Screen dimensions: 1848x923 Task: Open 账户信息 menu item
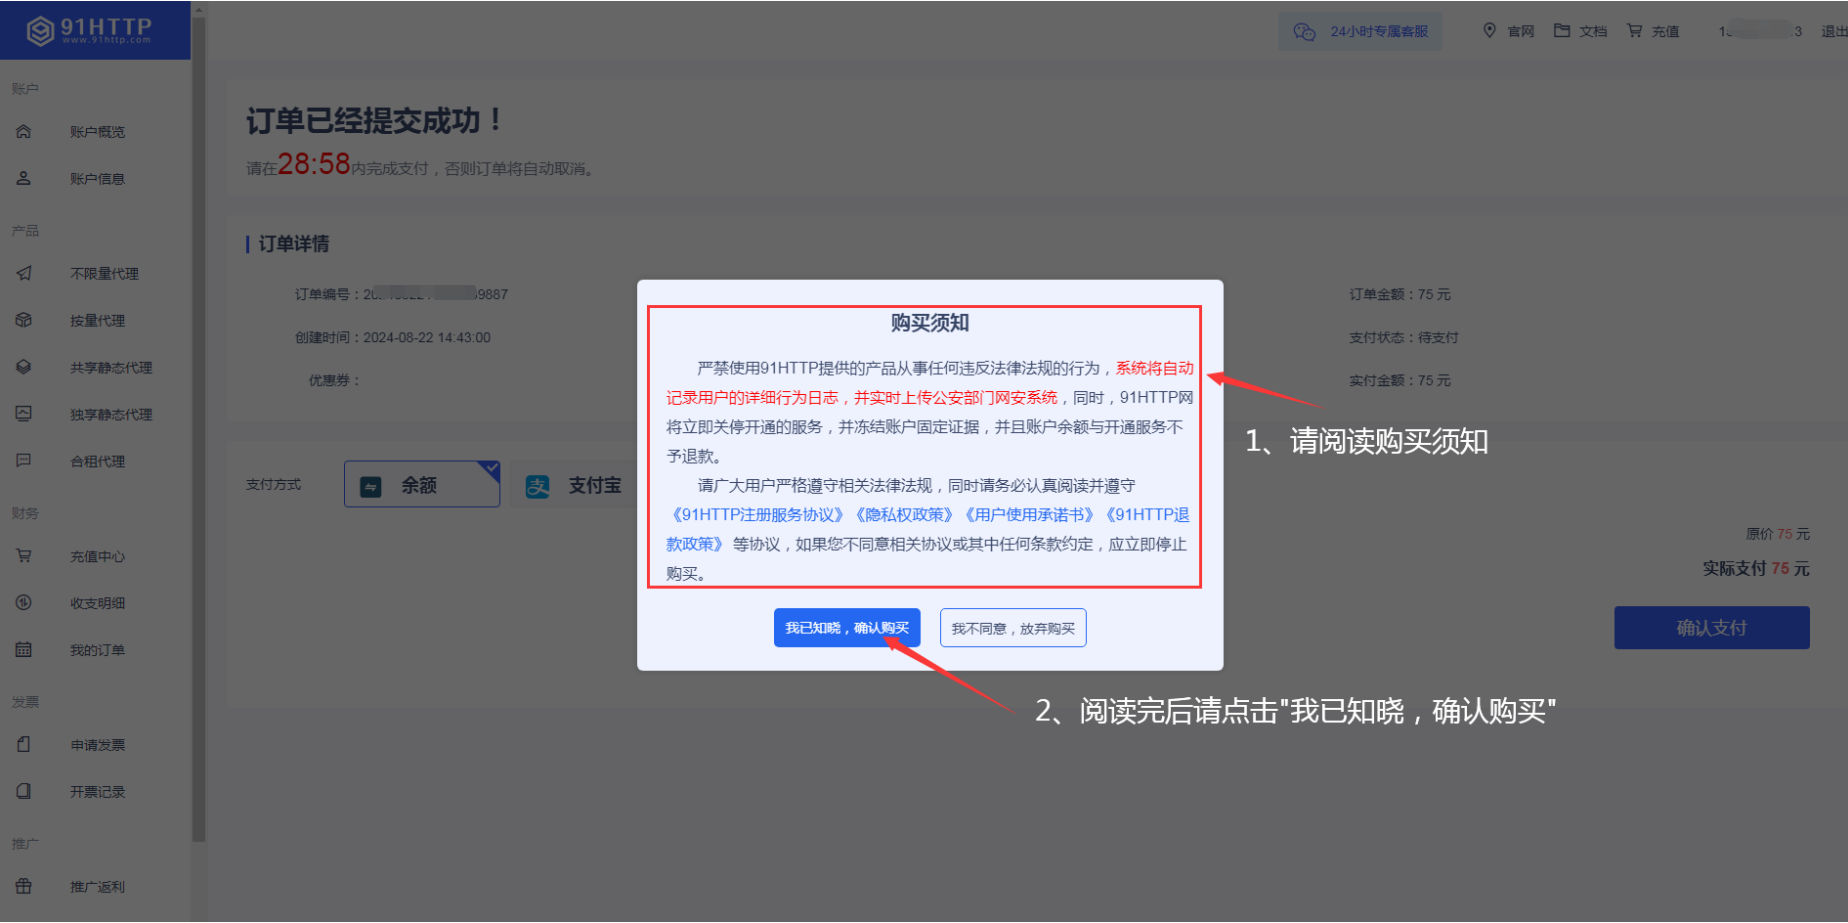(97, 179)
